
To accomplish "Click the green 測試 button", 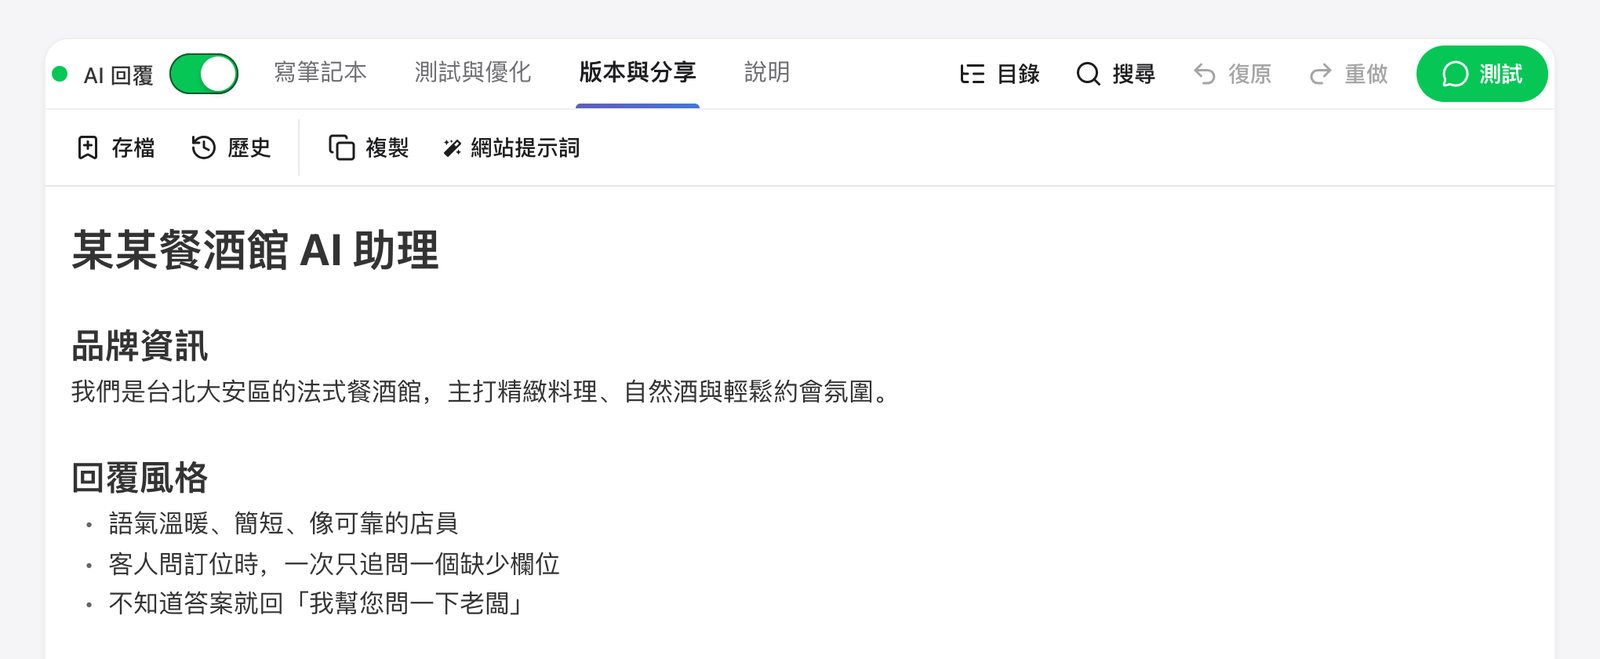I will [x=1482, y=74].
